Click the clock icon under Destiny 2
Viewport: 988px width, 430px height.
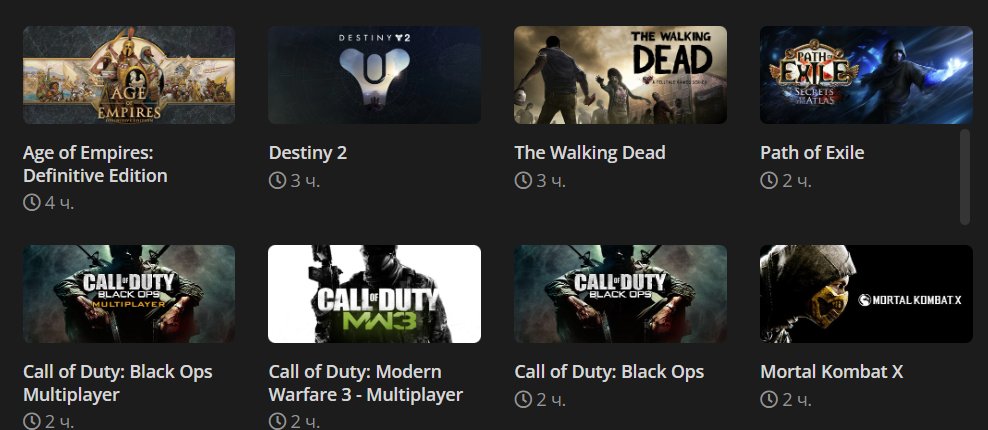pyautogui.click(x=277, y=181)
